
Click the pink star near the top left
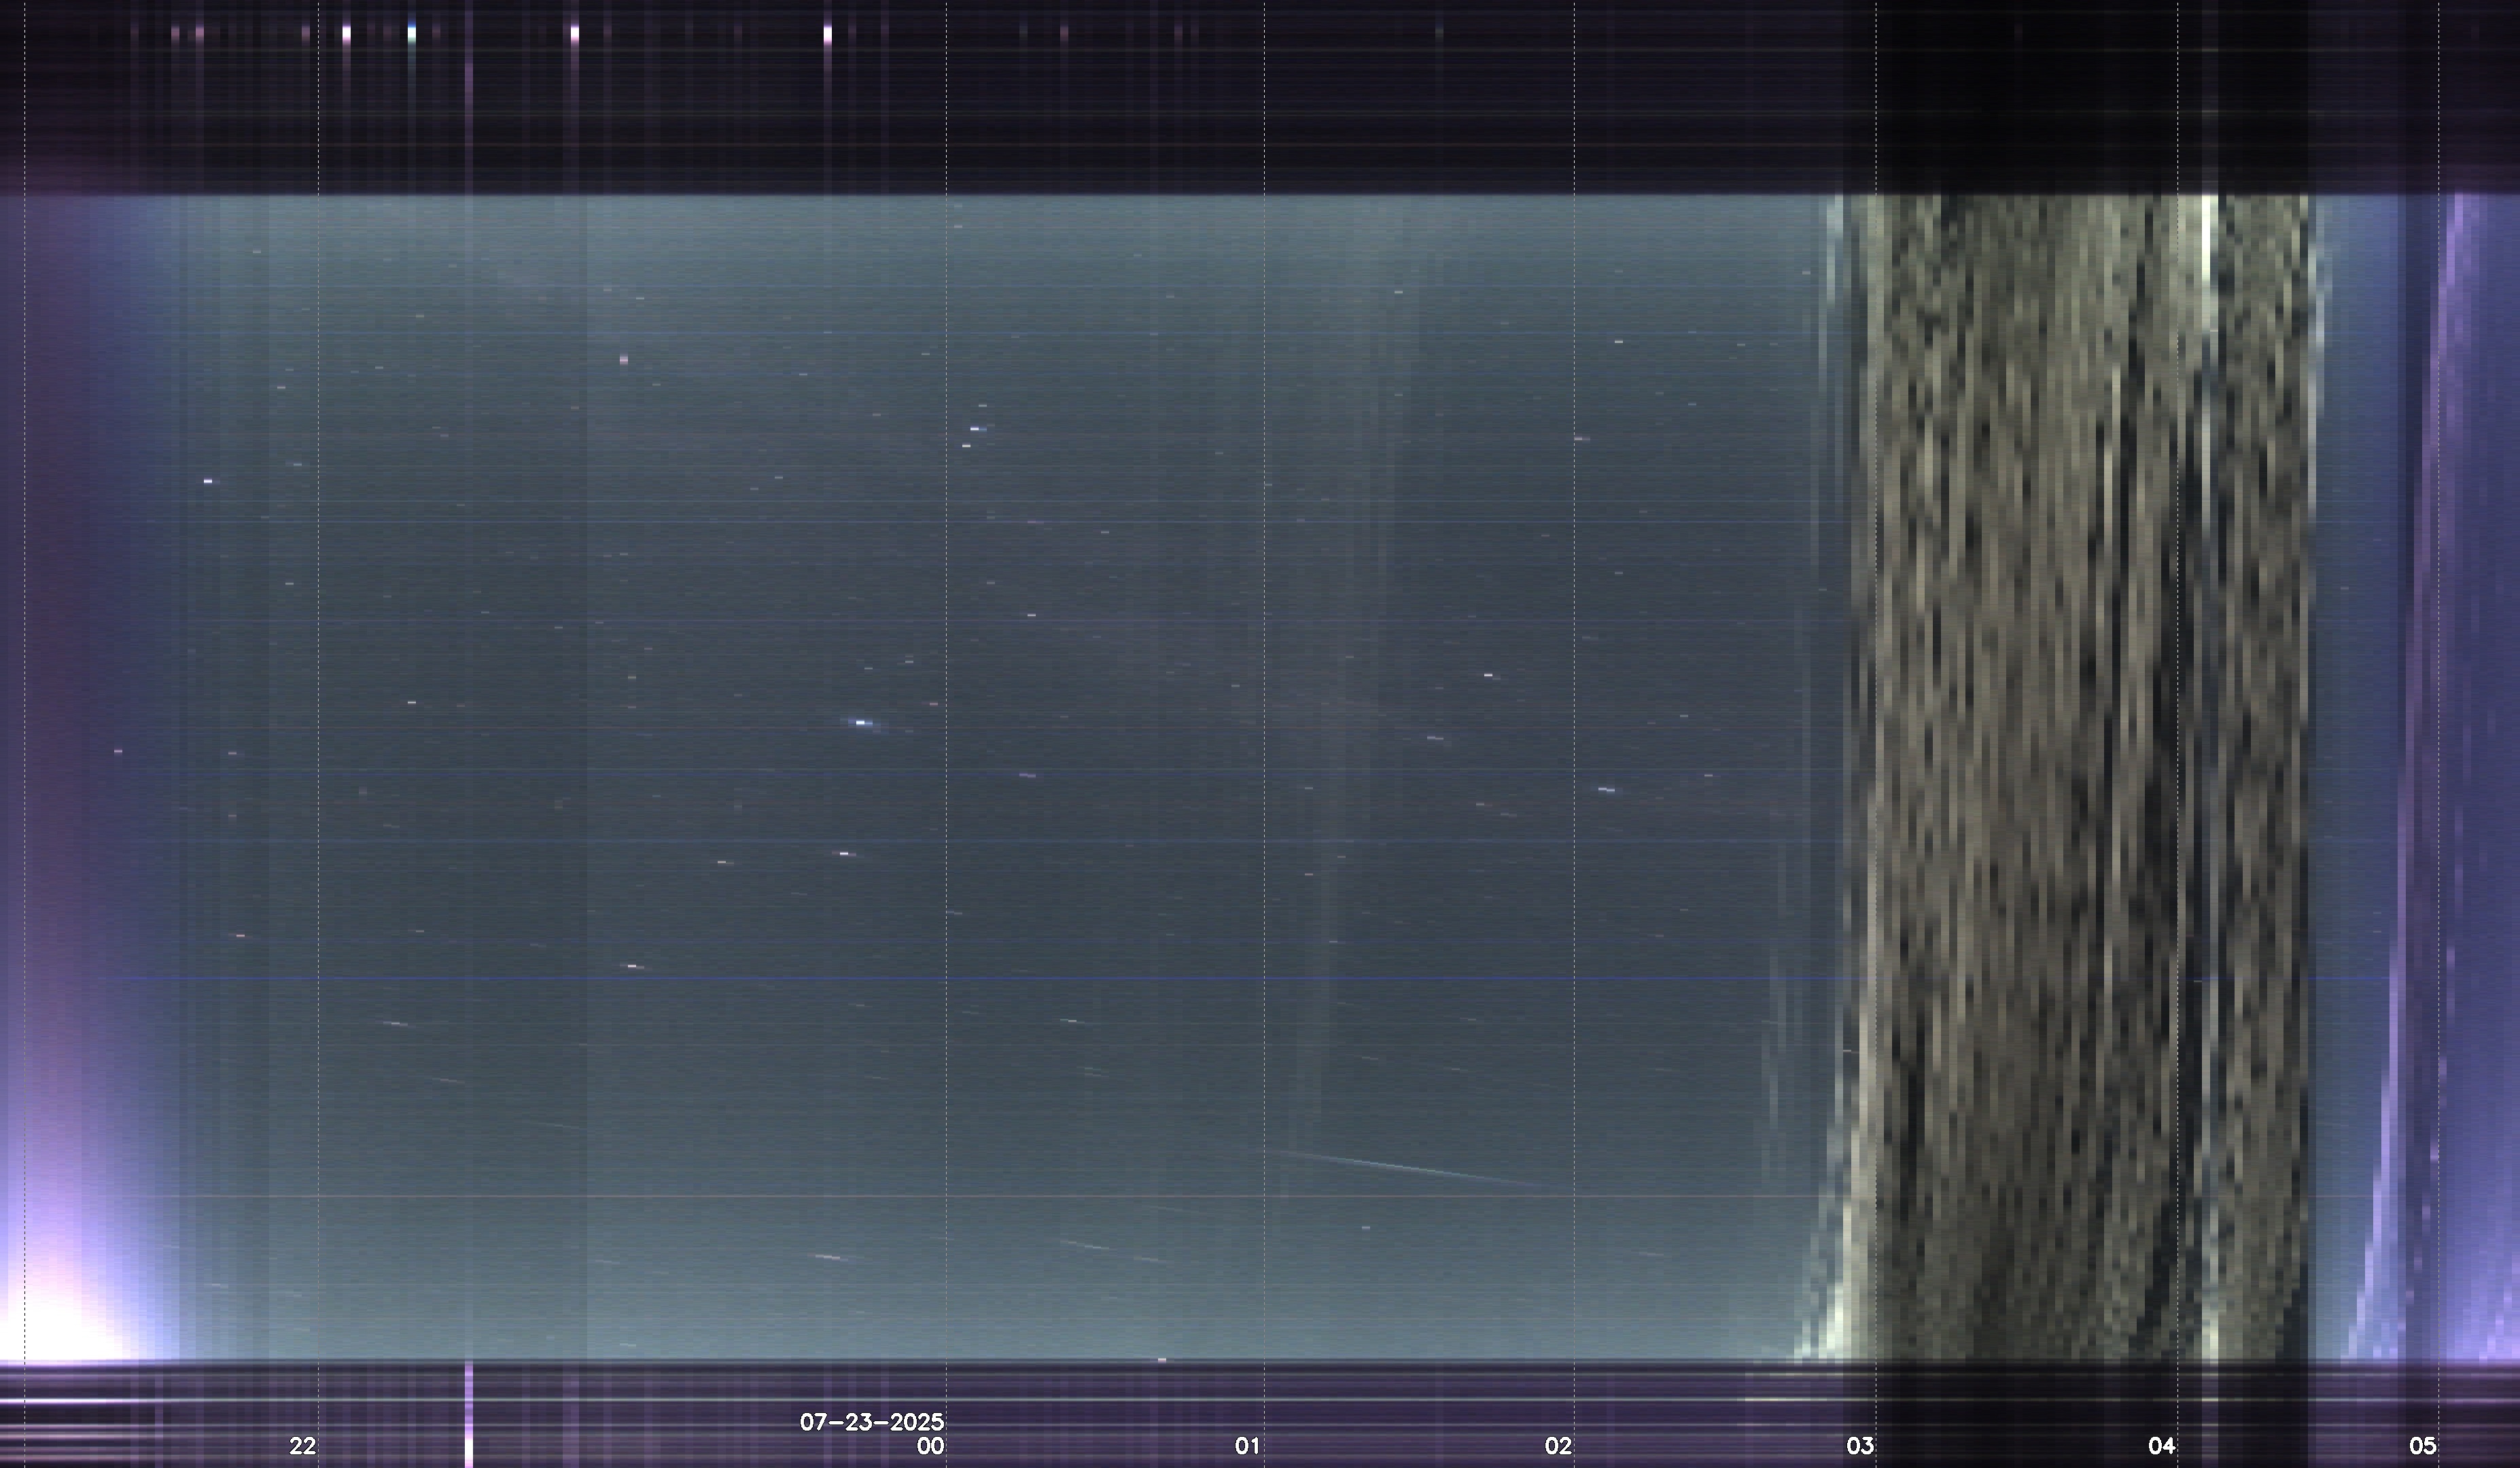pos(624,359)
